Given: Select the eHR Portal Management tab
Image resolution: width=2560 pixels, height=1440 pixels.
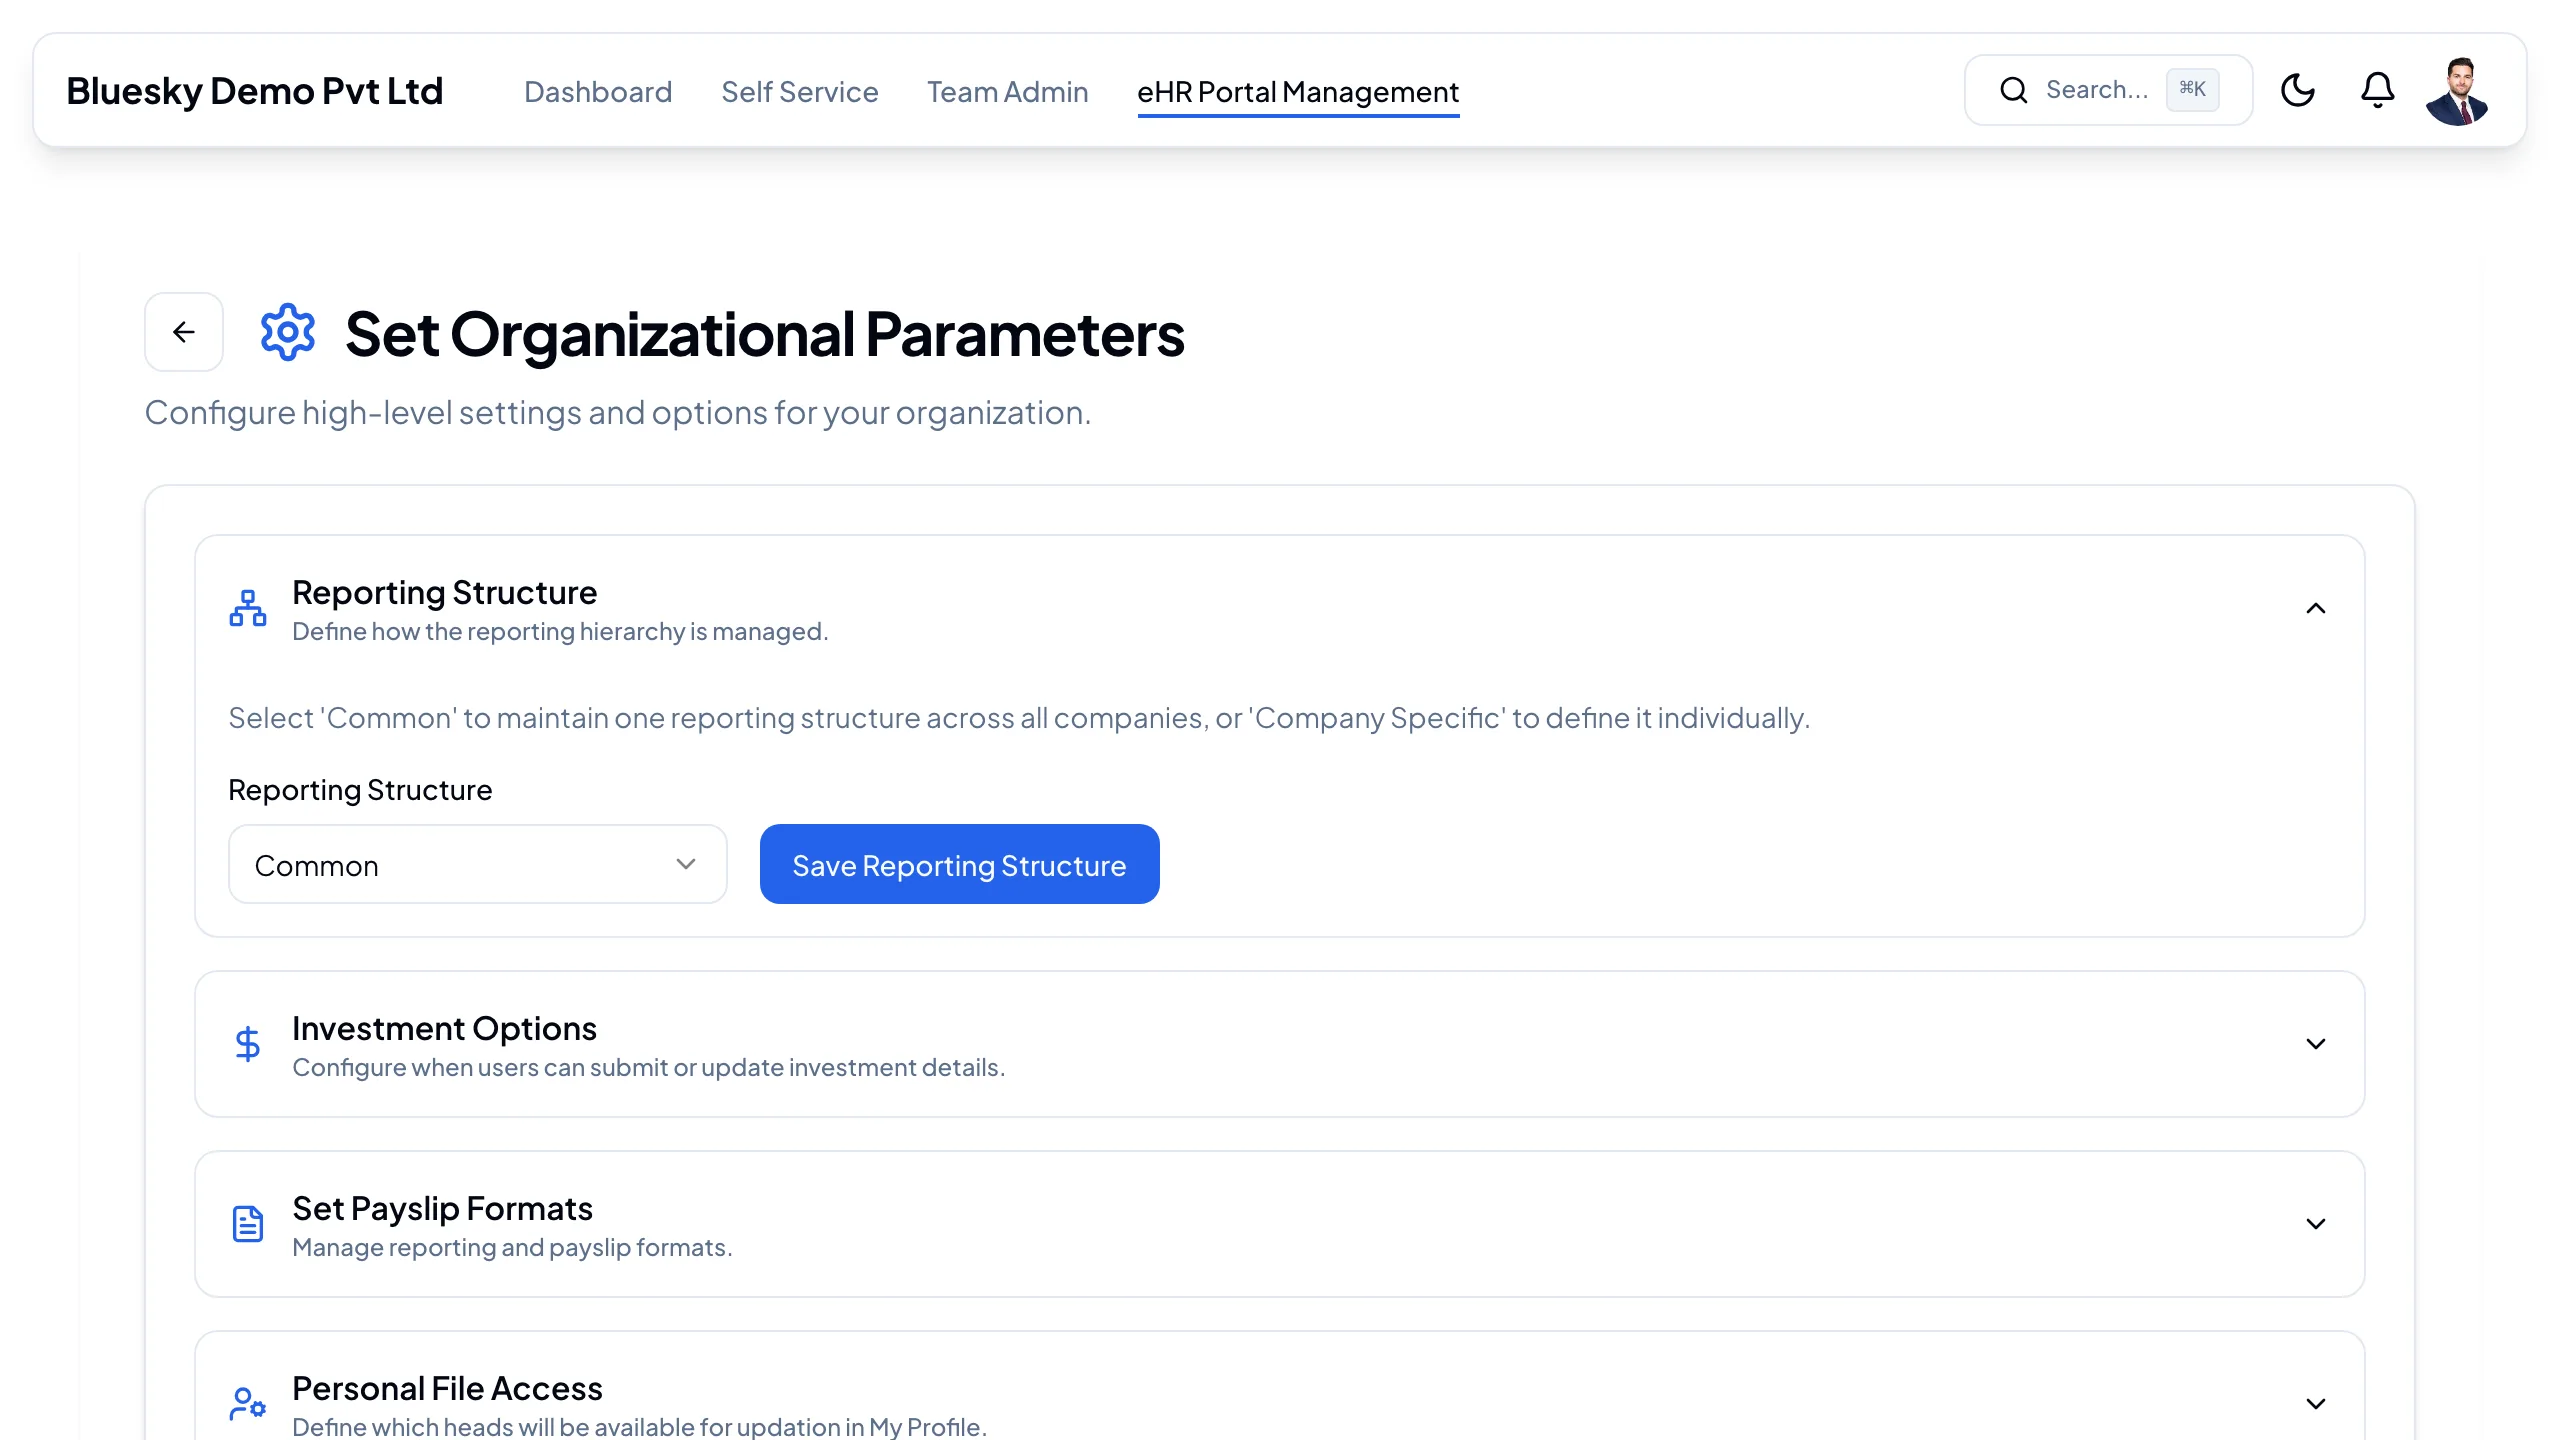Looking at the screenshot, I should pyautogui.click(x=1298, y=92).
